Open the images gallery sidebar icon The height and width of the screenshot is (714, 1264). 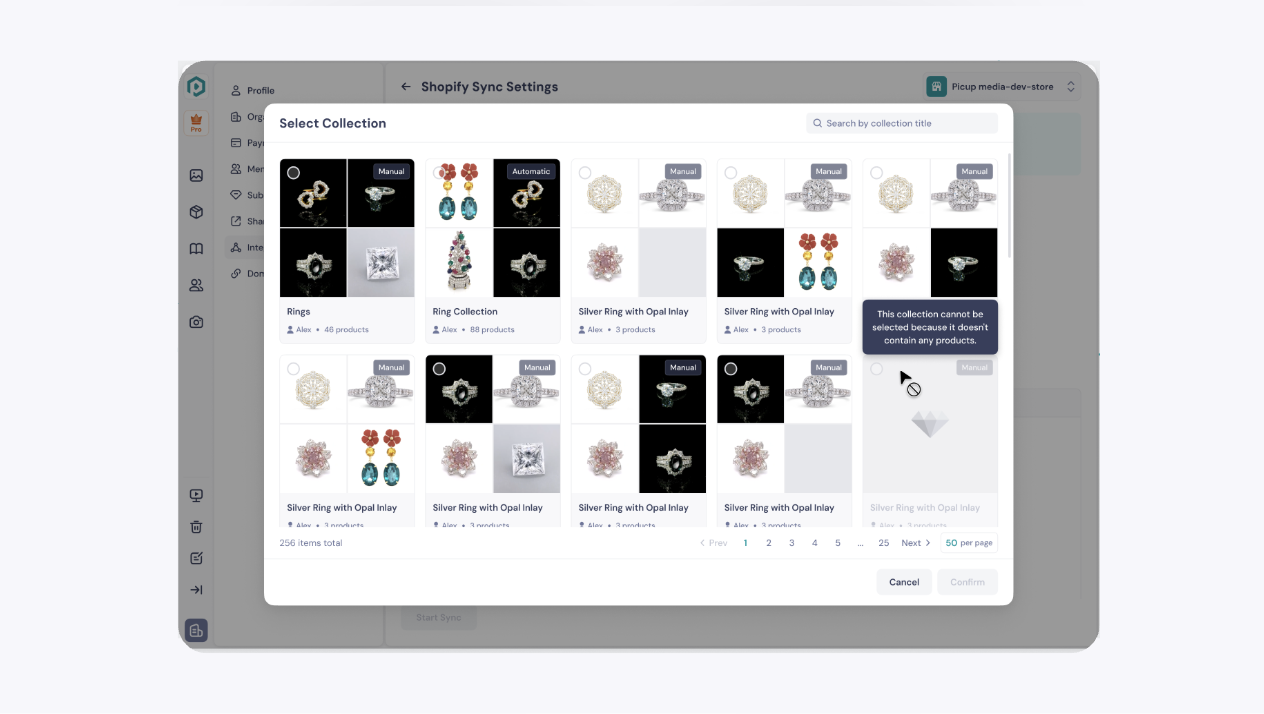[x=196, y=176]
